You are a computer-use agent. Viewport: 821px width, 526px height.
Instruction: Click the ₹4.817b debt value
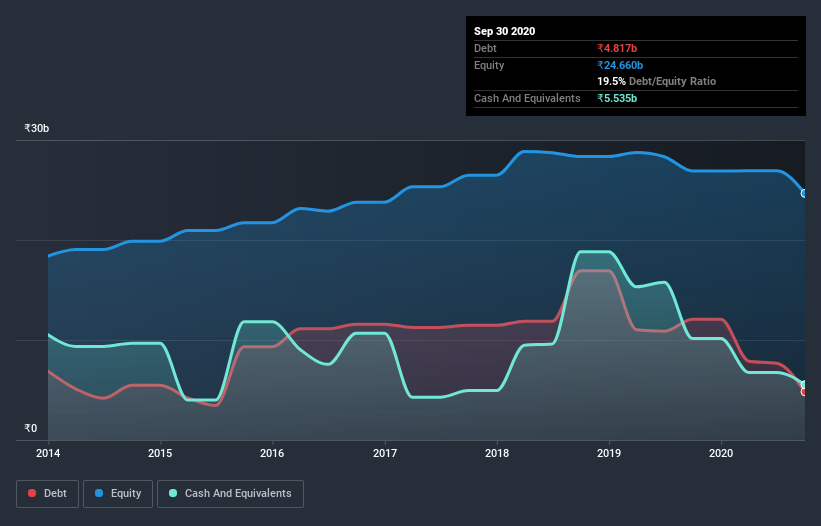click(617, 48)
